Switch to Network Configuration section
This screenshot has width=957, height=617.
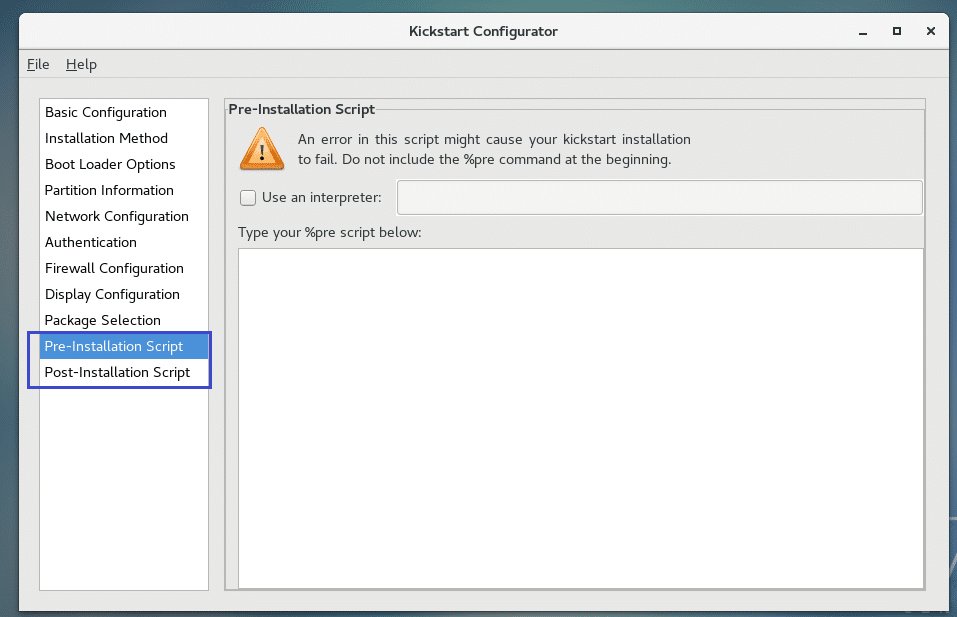116,216
